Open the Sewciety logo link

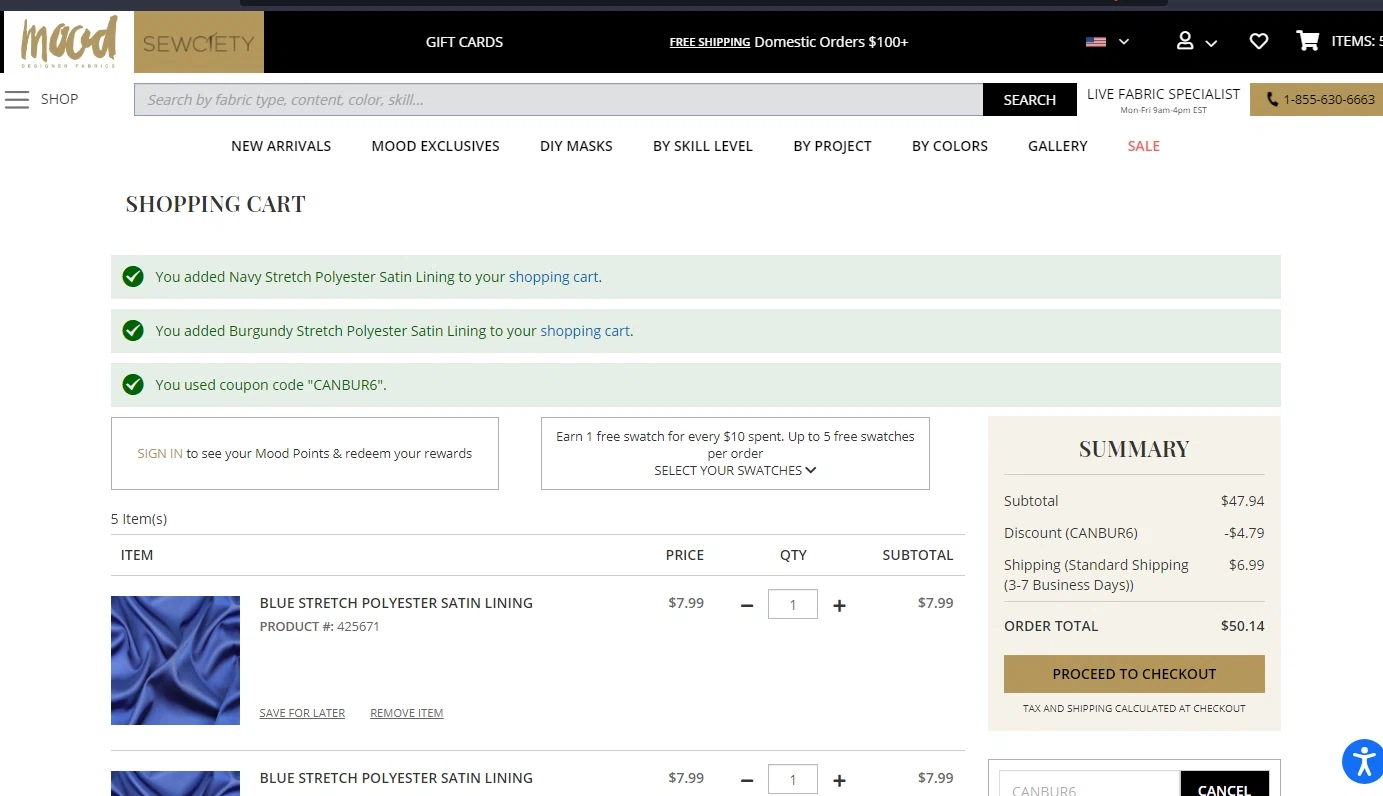(199, 42)
